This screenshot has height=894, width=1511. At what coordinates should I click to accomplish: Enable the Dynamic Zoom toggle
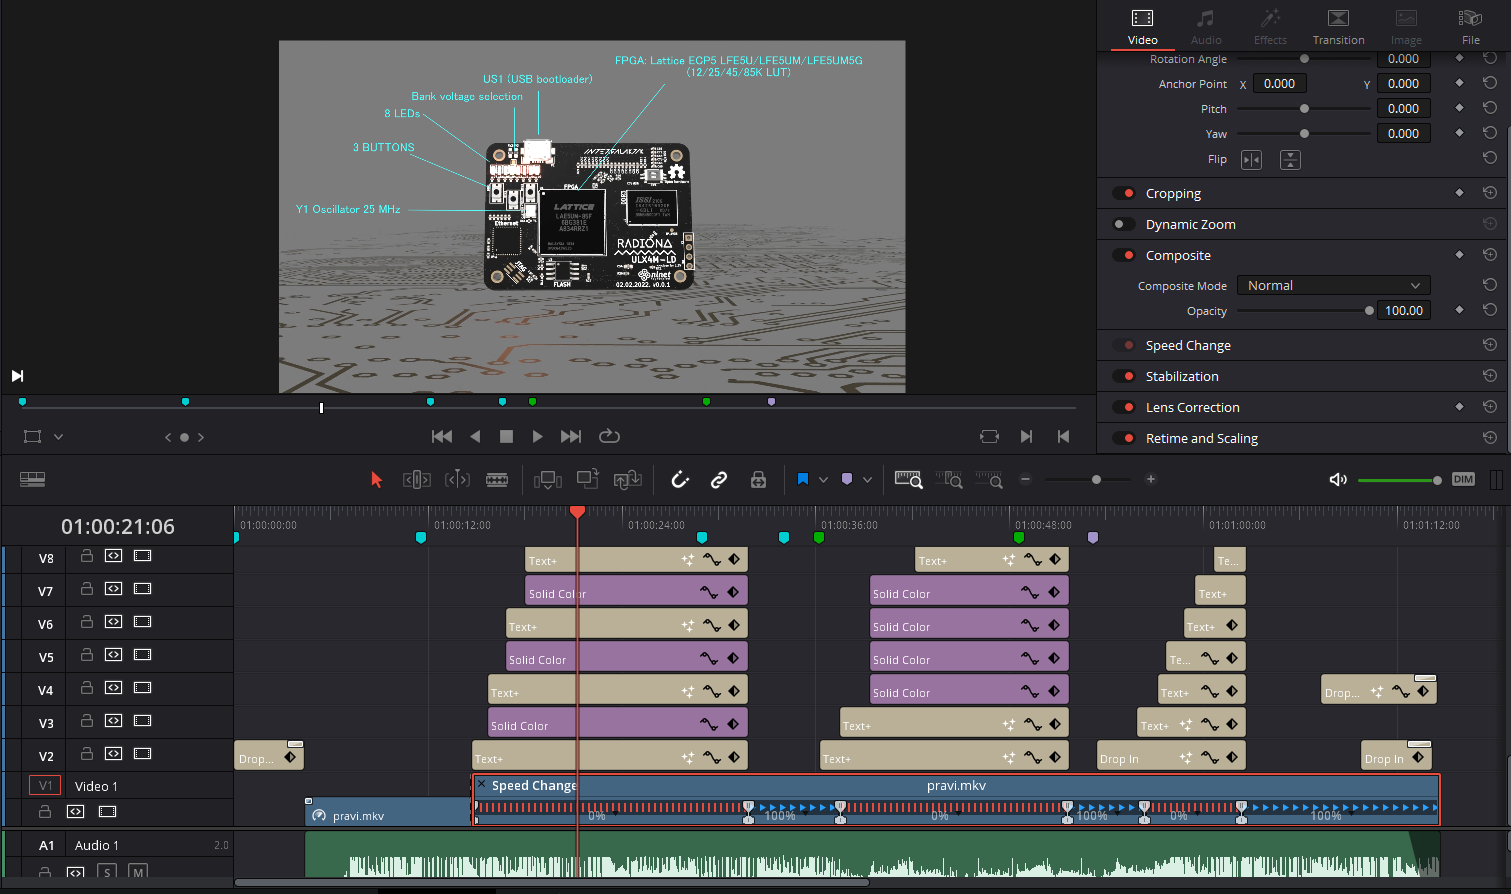(x=1124, y=225)
